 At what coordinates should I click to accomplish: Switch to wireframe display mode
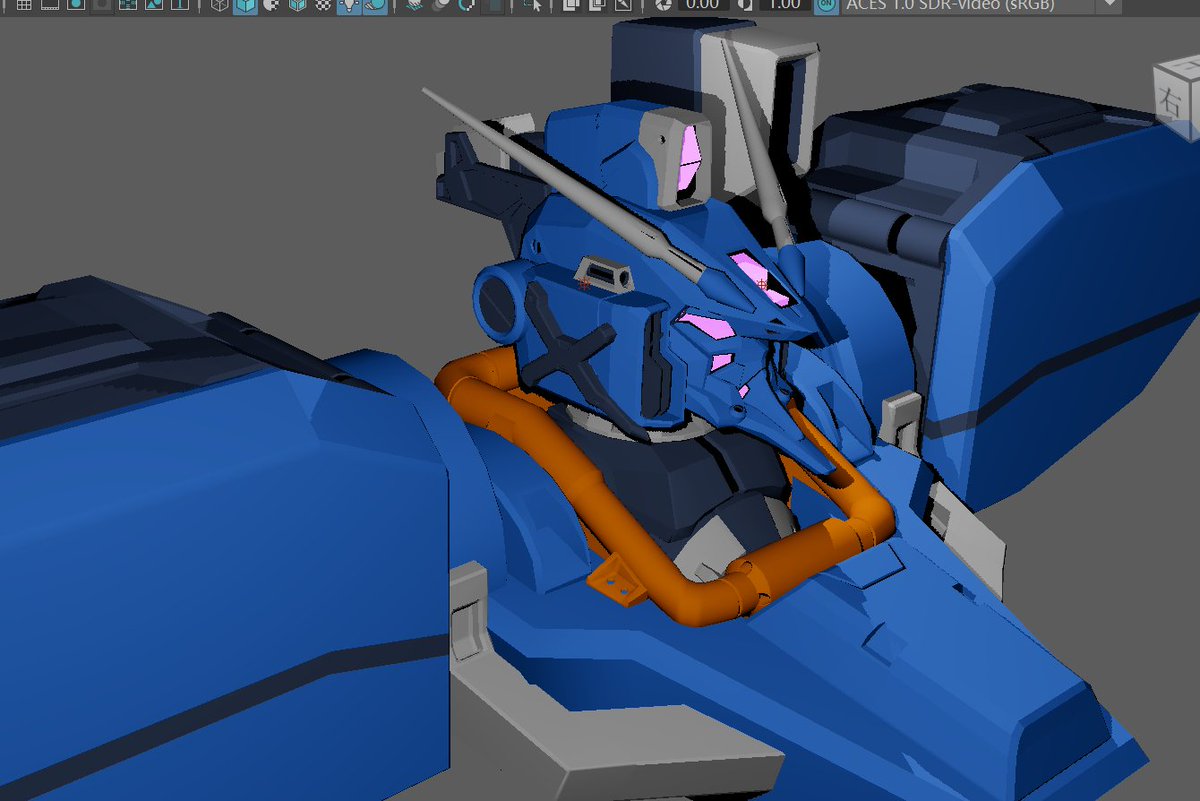click(x=220, y=5)
